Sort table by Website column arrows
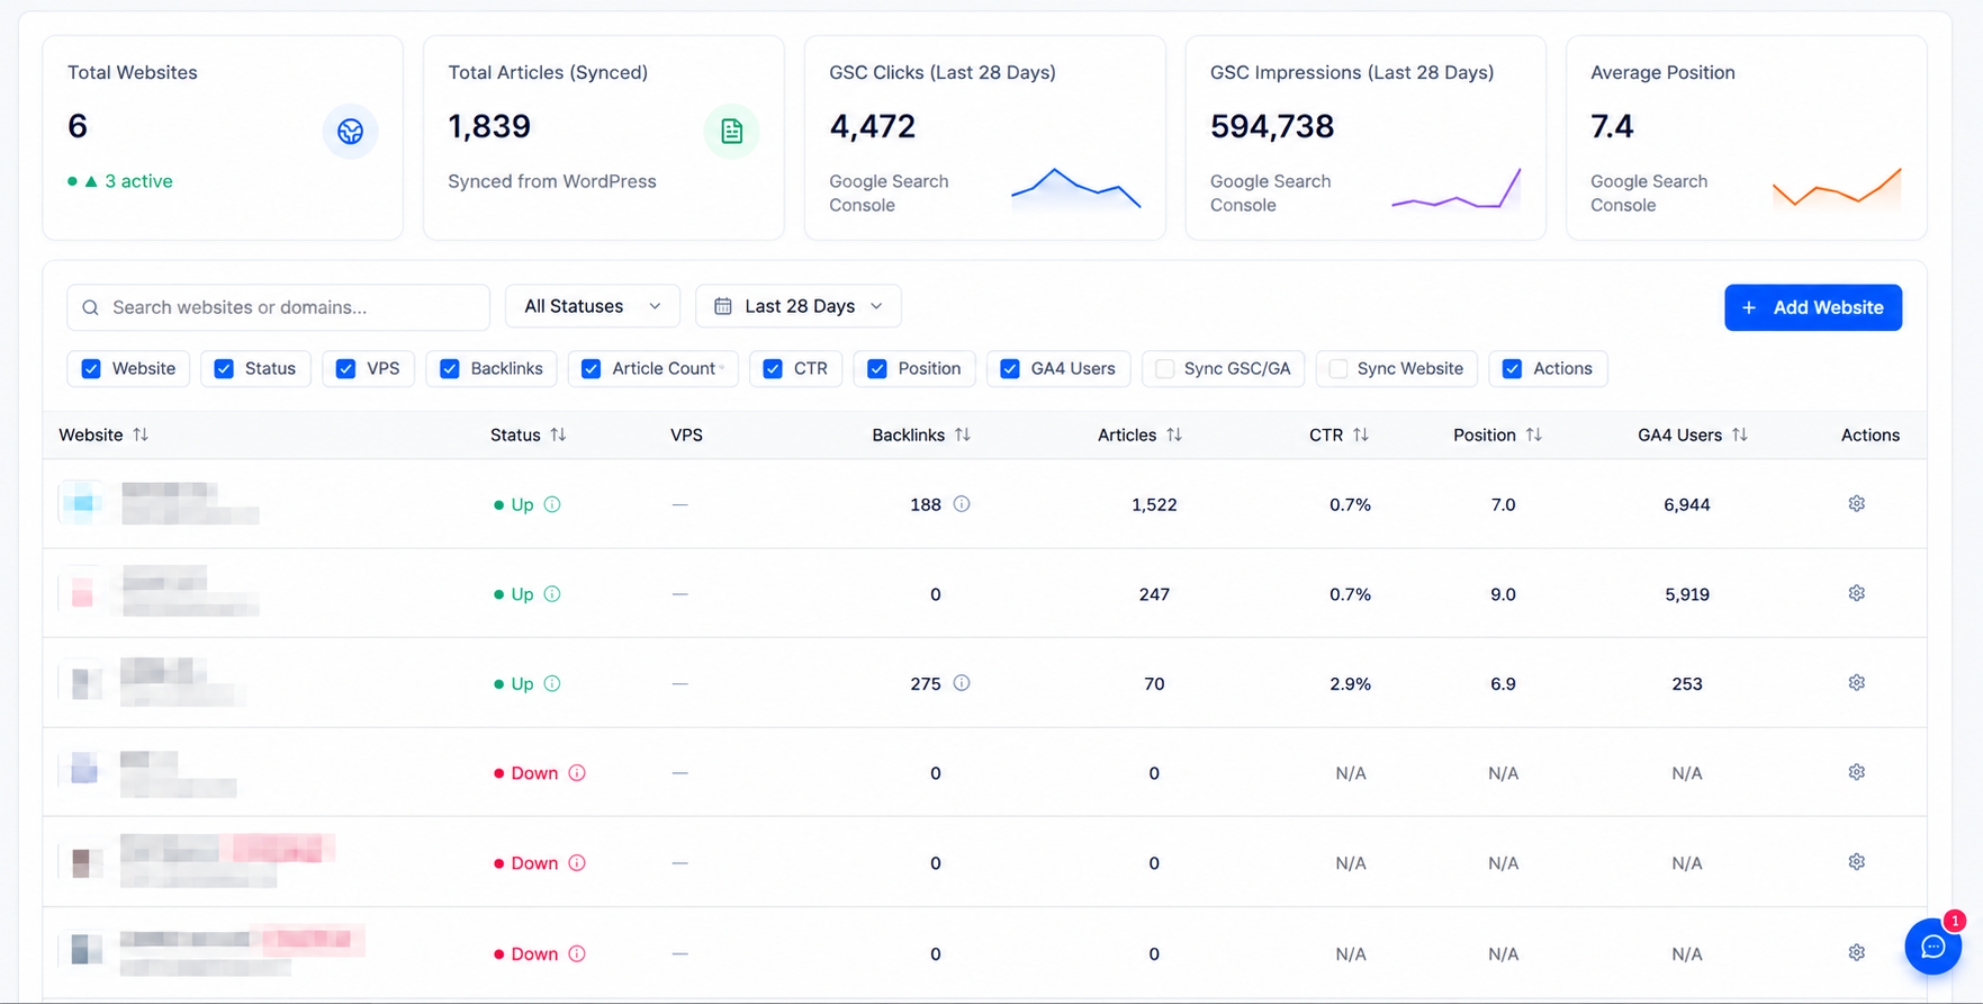 tap(141, 435)
